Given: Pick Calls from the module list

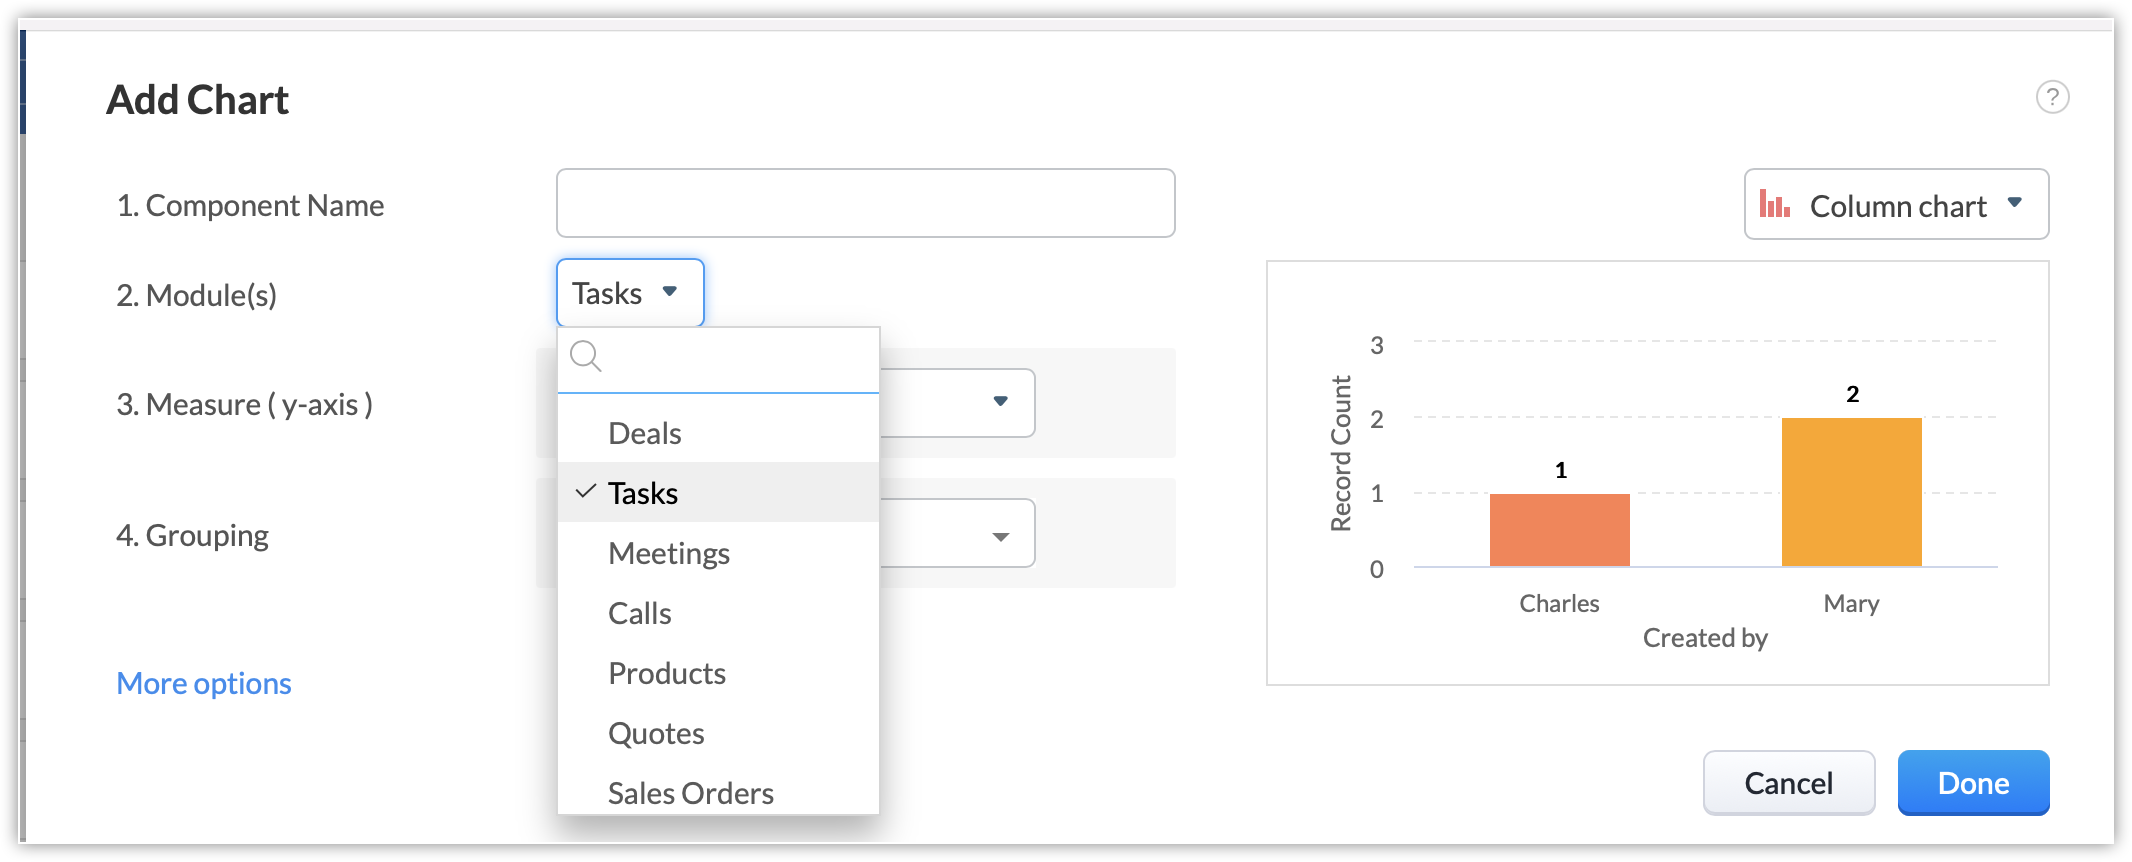Looking at the screenshot, I should click(640, 613).
